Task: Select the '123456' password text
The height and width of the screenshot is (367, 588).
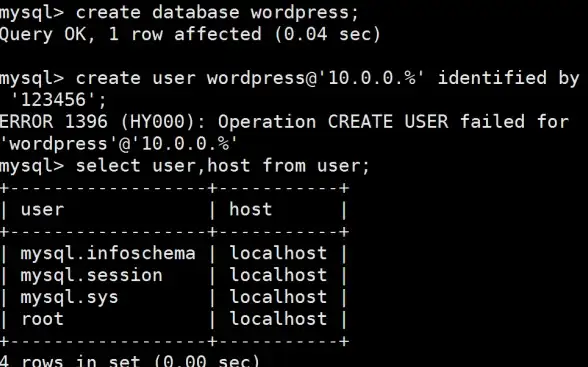Action: [53, 100]
